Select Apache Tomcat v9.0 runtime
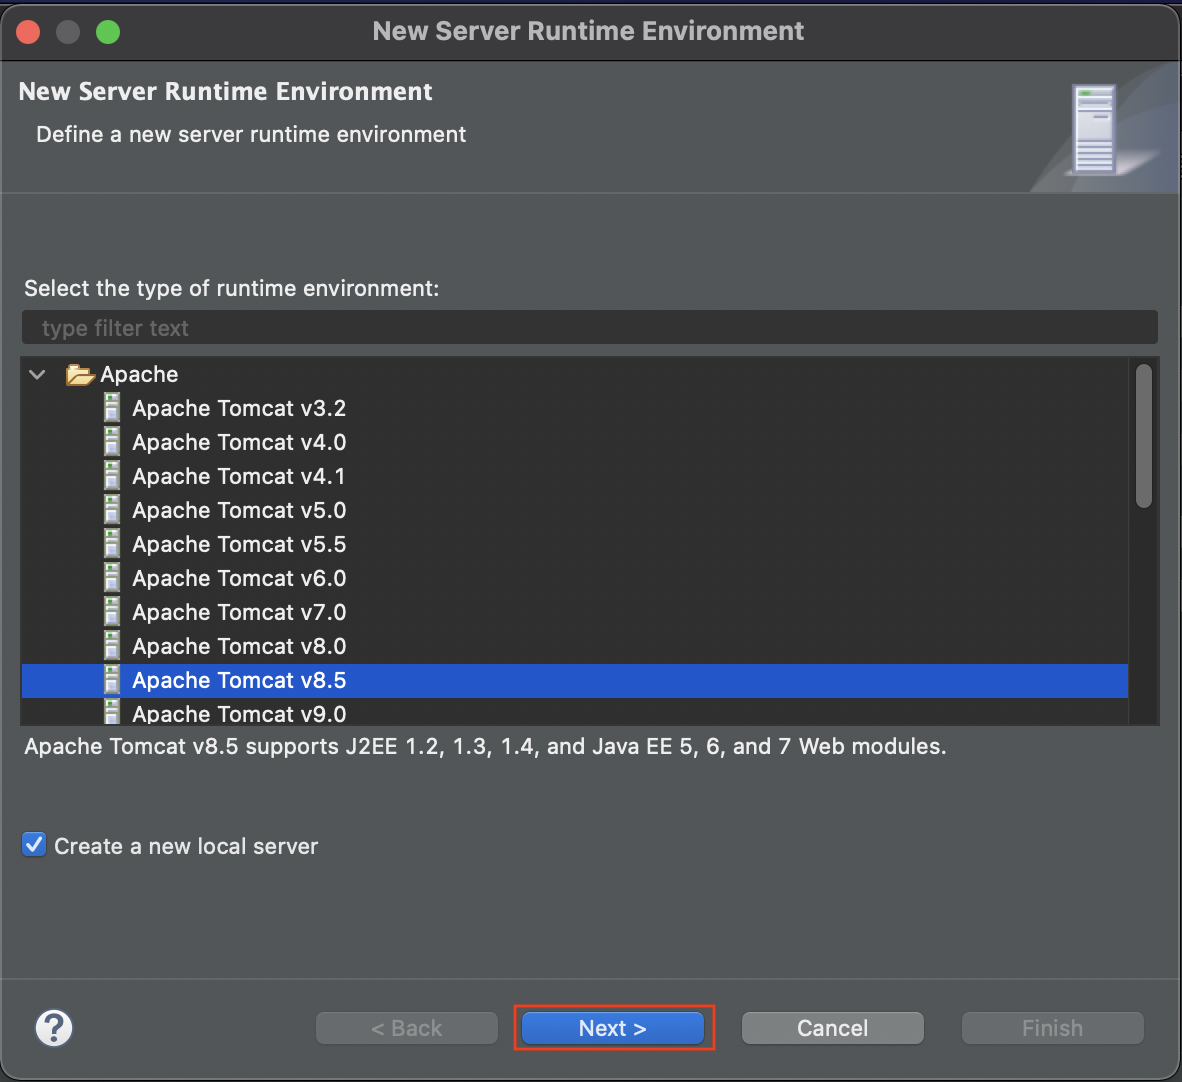 [574, 713]
